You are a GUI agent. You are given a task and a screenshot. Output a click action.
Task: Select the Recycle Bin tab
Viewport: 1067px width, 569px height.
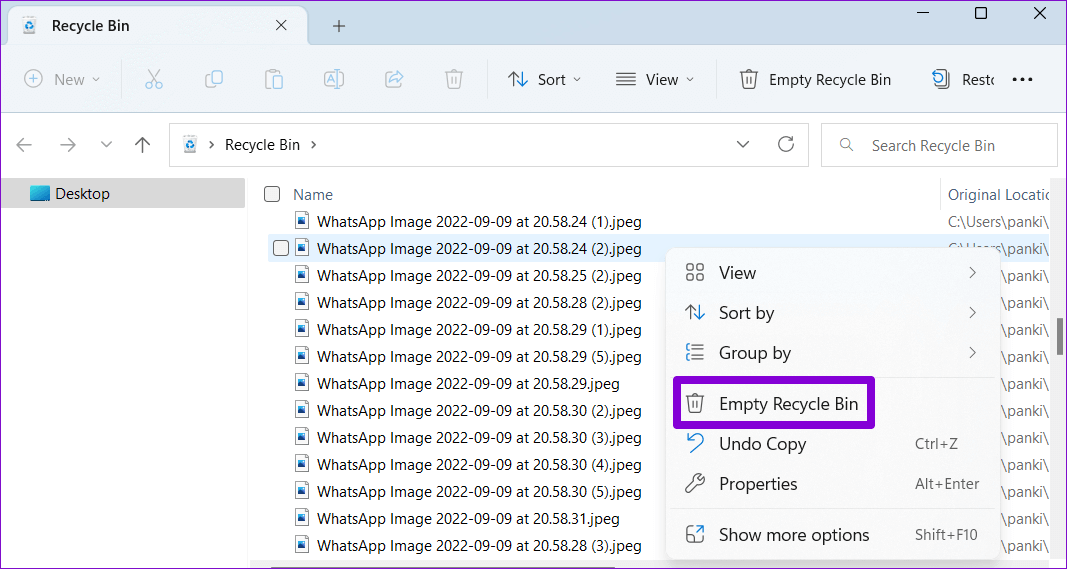coord(157,26)
